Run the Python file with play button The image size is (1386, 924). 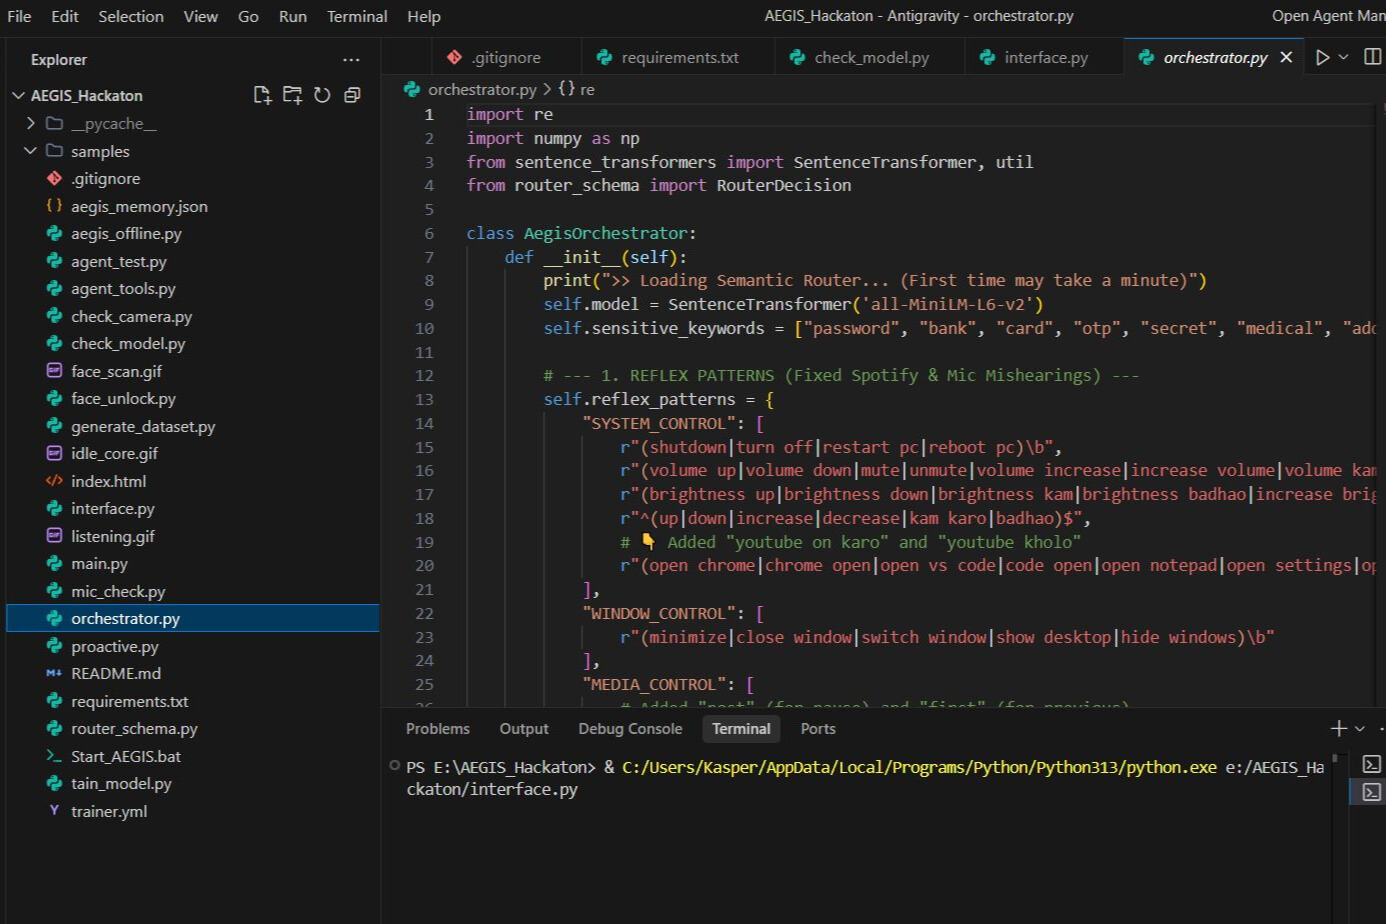coord(1322,58)
